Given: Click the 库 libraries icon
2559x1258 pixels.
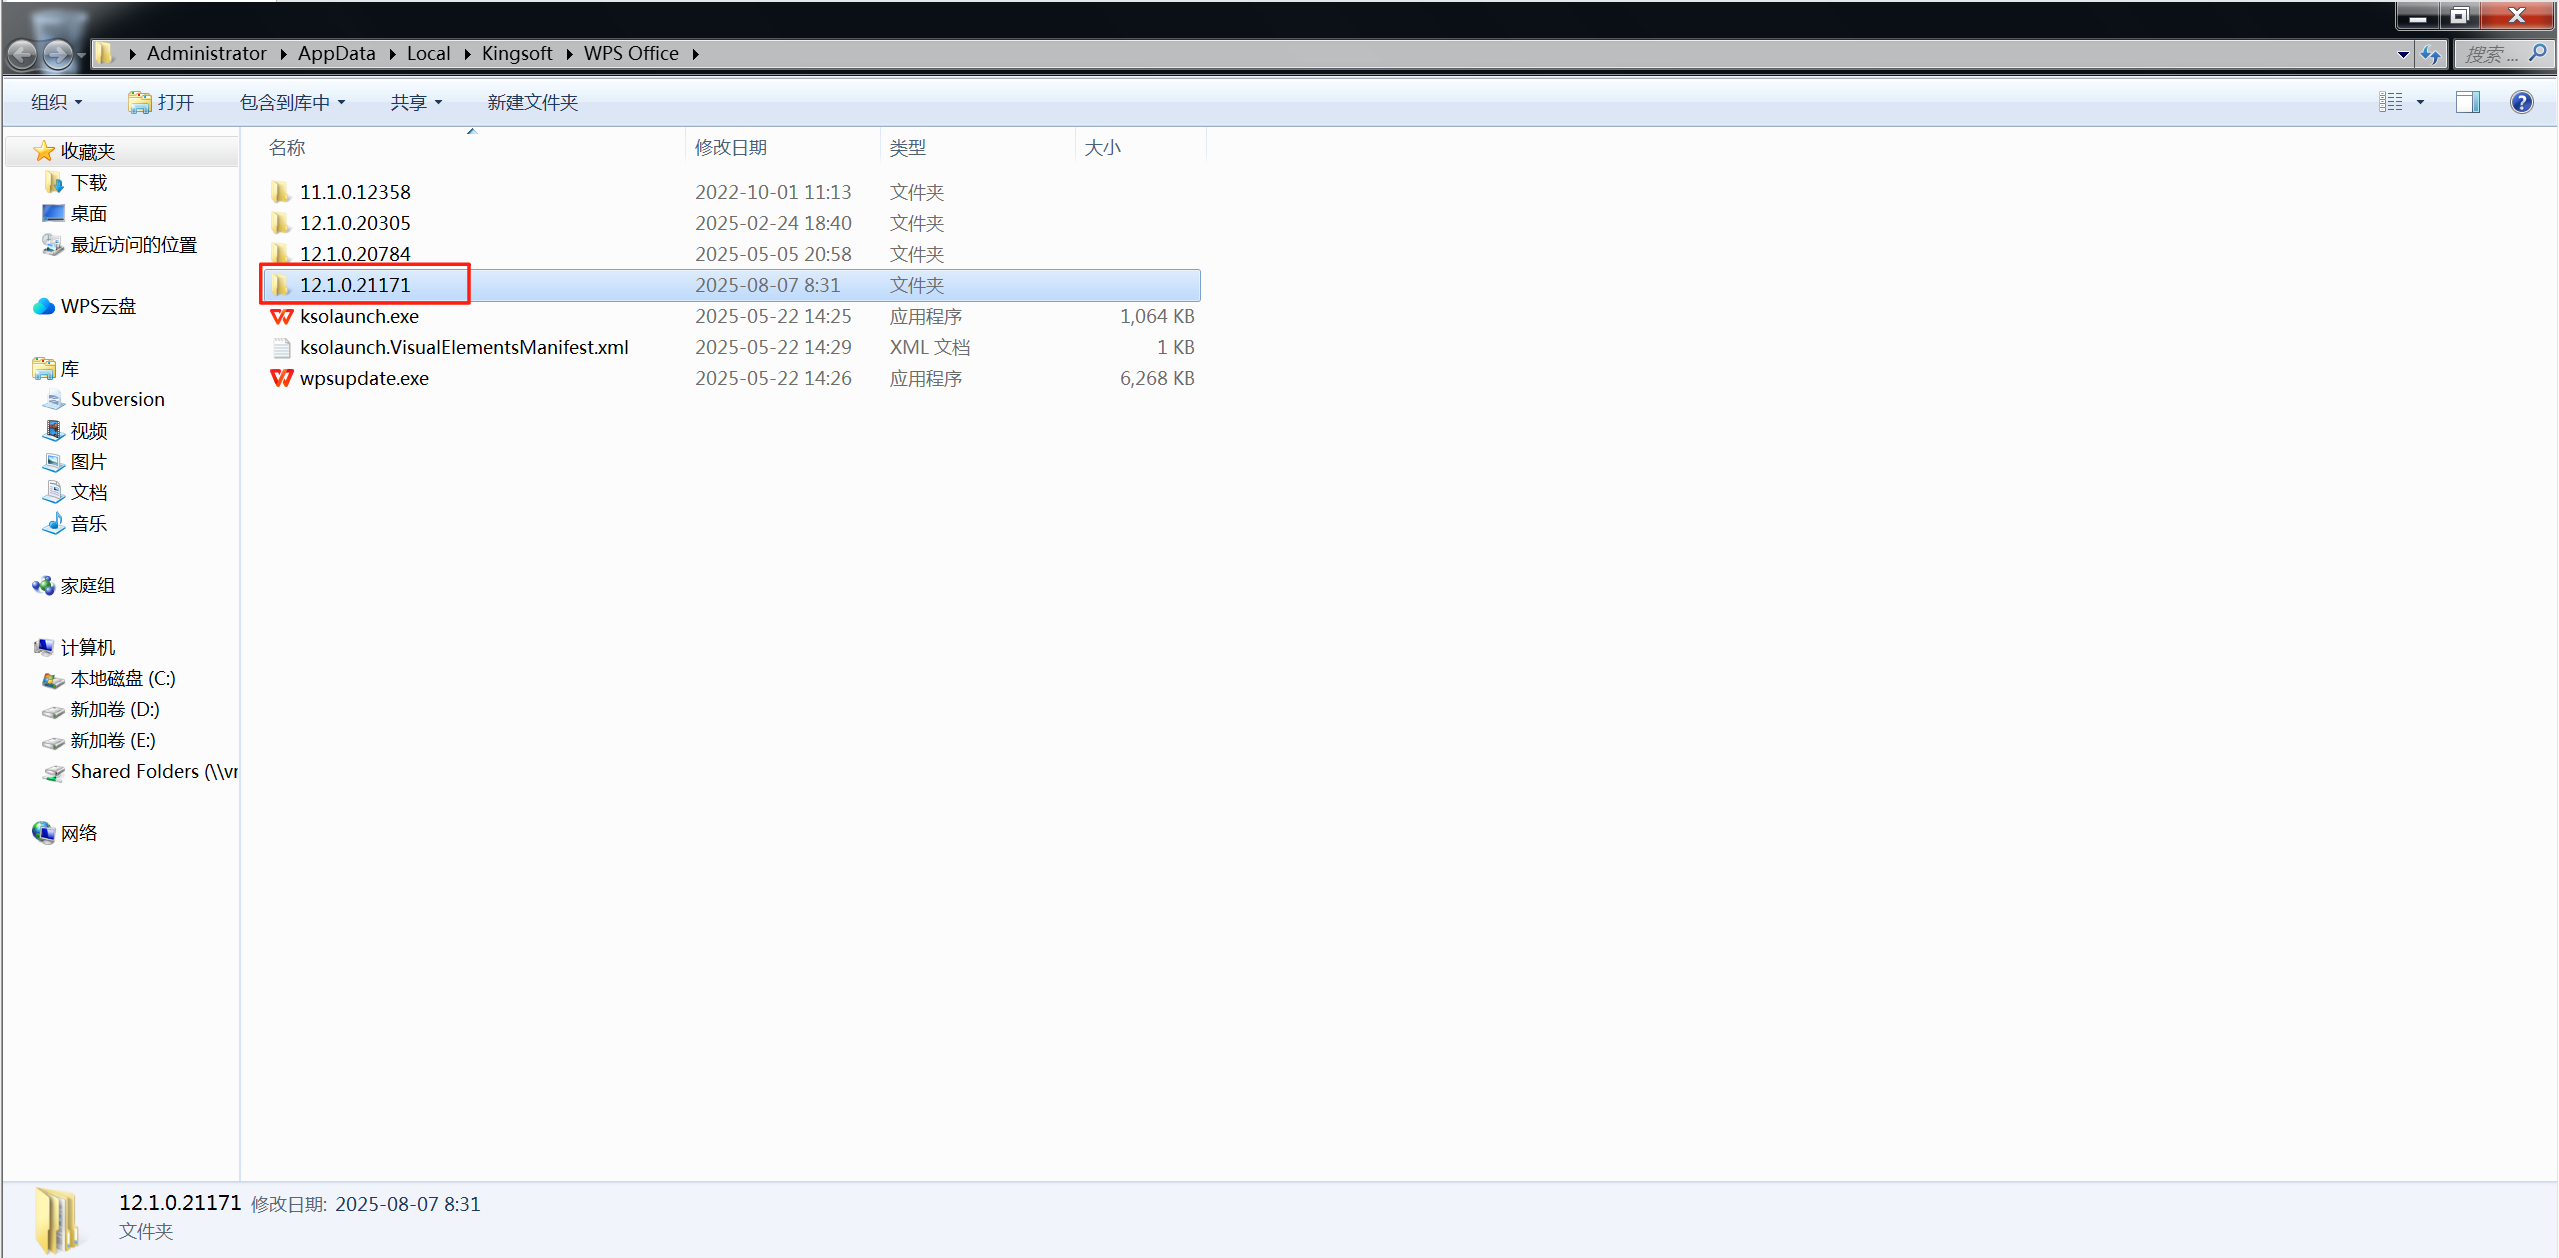Looking at the screenshot, I should point(43,369).
